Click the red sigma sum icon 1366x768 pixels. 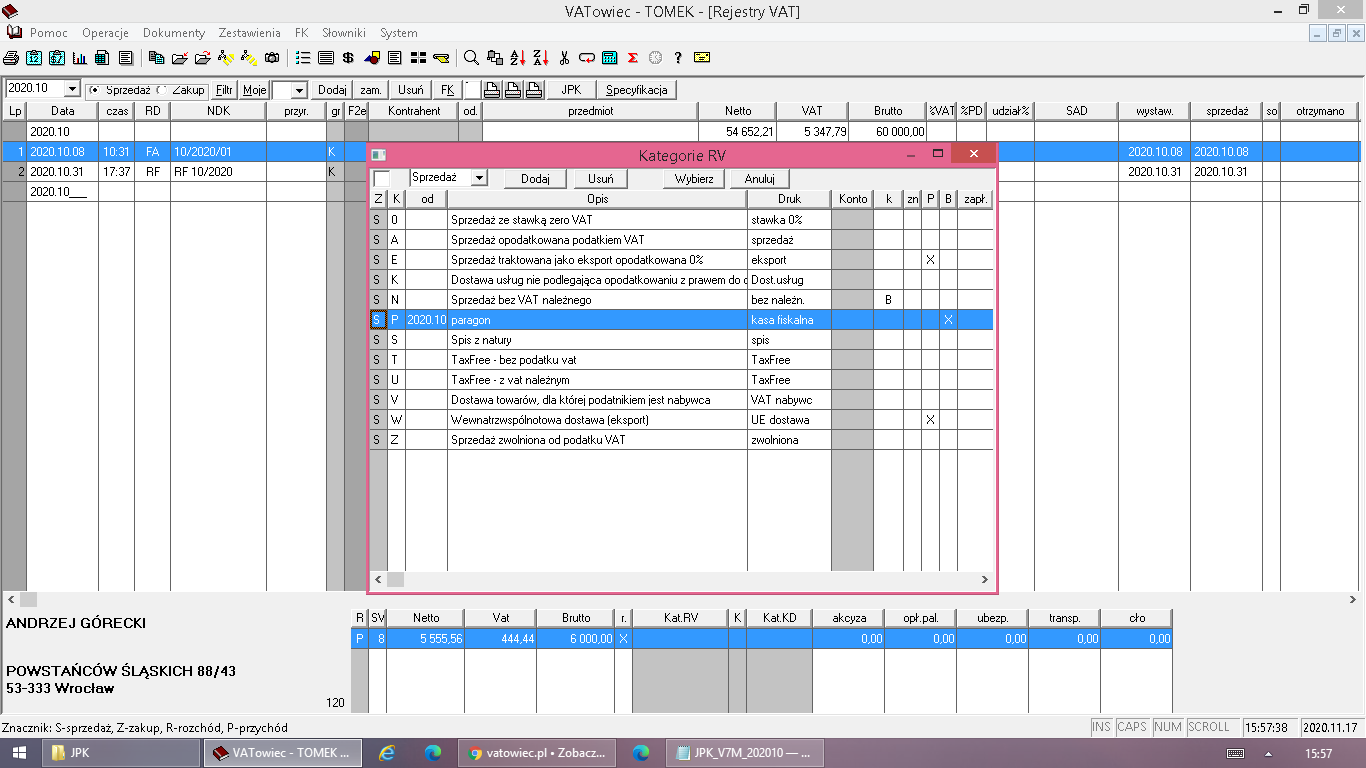coord(633,58)
